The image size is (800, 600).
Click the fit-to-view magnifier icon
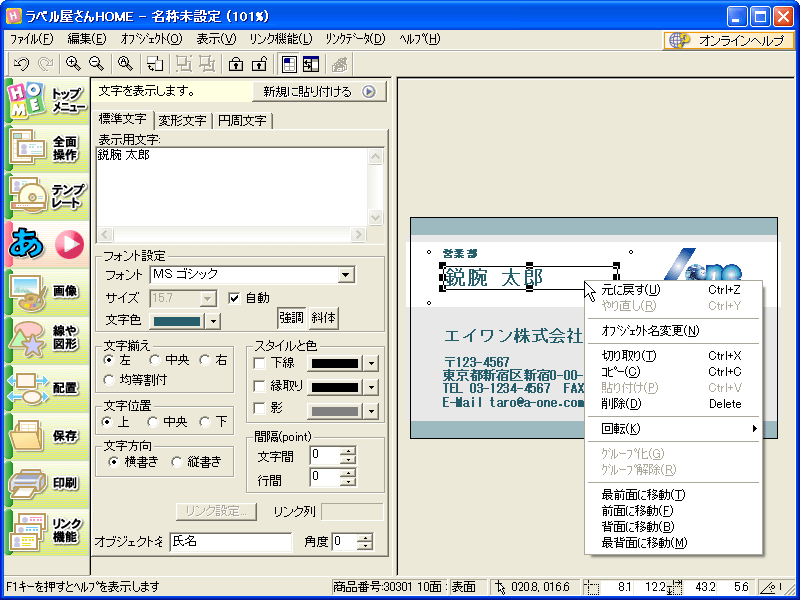click(x=125, y=64)
